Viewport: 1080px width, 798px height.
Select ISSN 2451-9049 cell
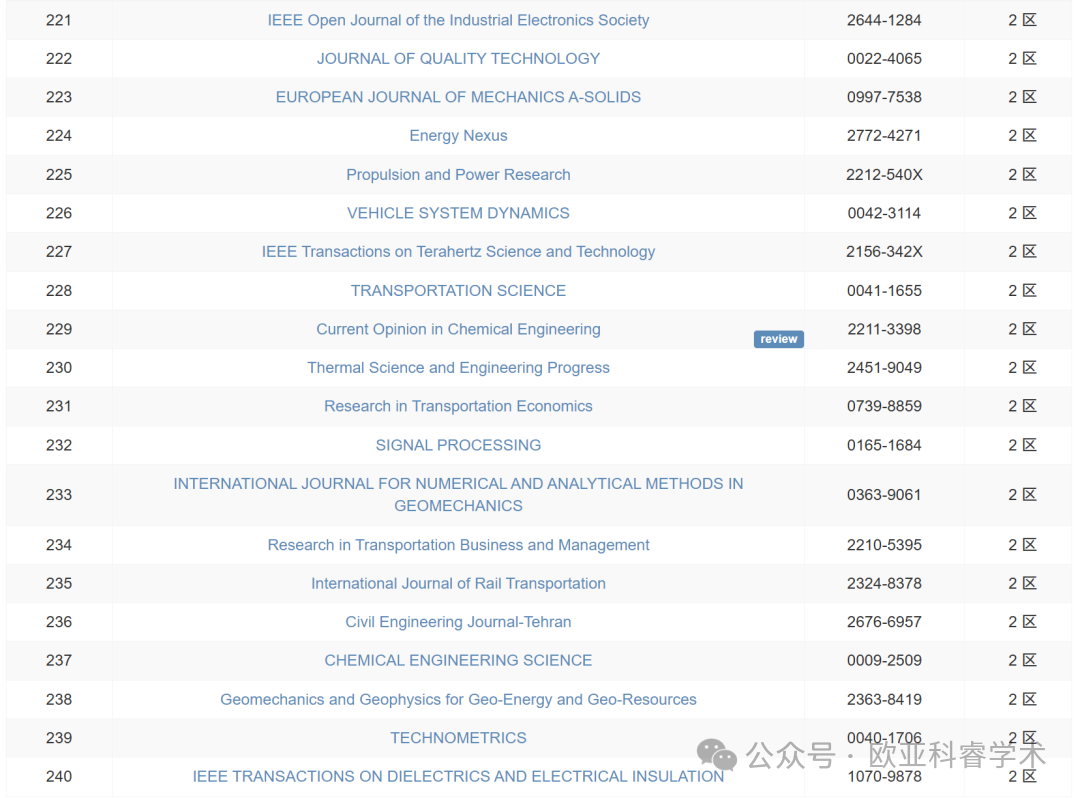click(884, 368)
